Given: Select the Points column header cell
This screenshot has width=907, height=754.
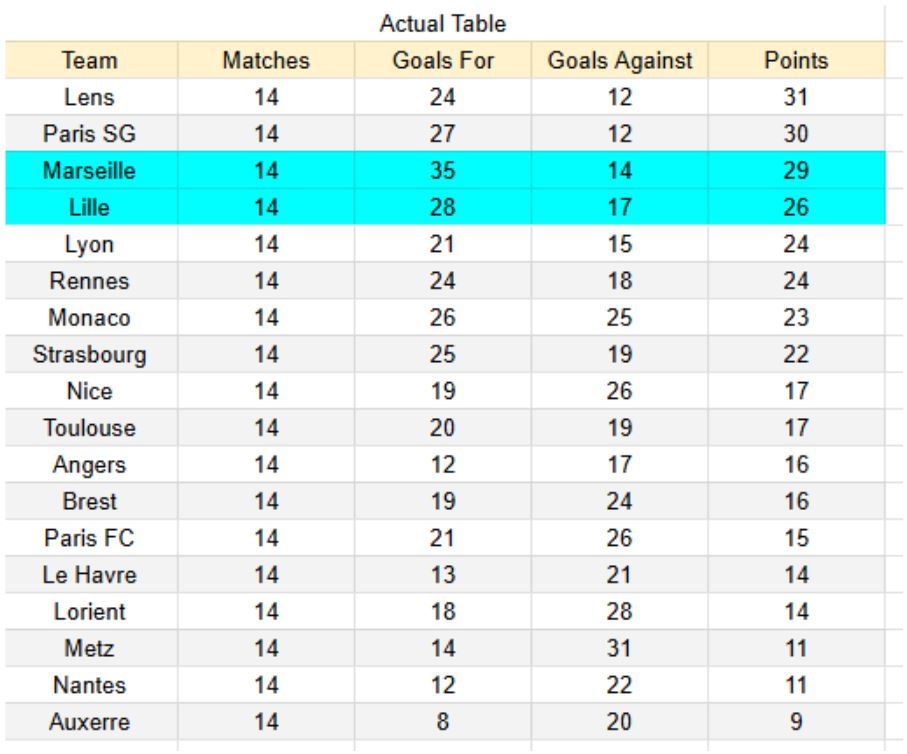Looking at the screenshot, I should (x=795, y=61).
